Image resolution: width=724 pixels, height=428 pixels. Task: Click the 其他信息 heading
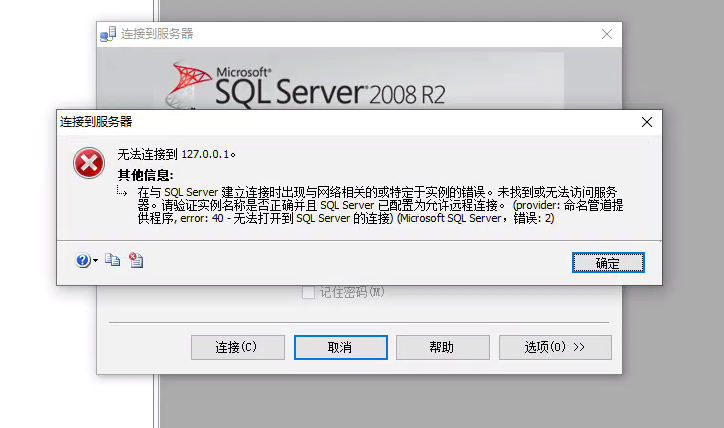(x=145, y=175)
